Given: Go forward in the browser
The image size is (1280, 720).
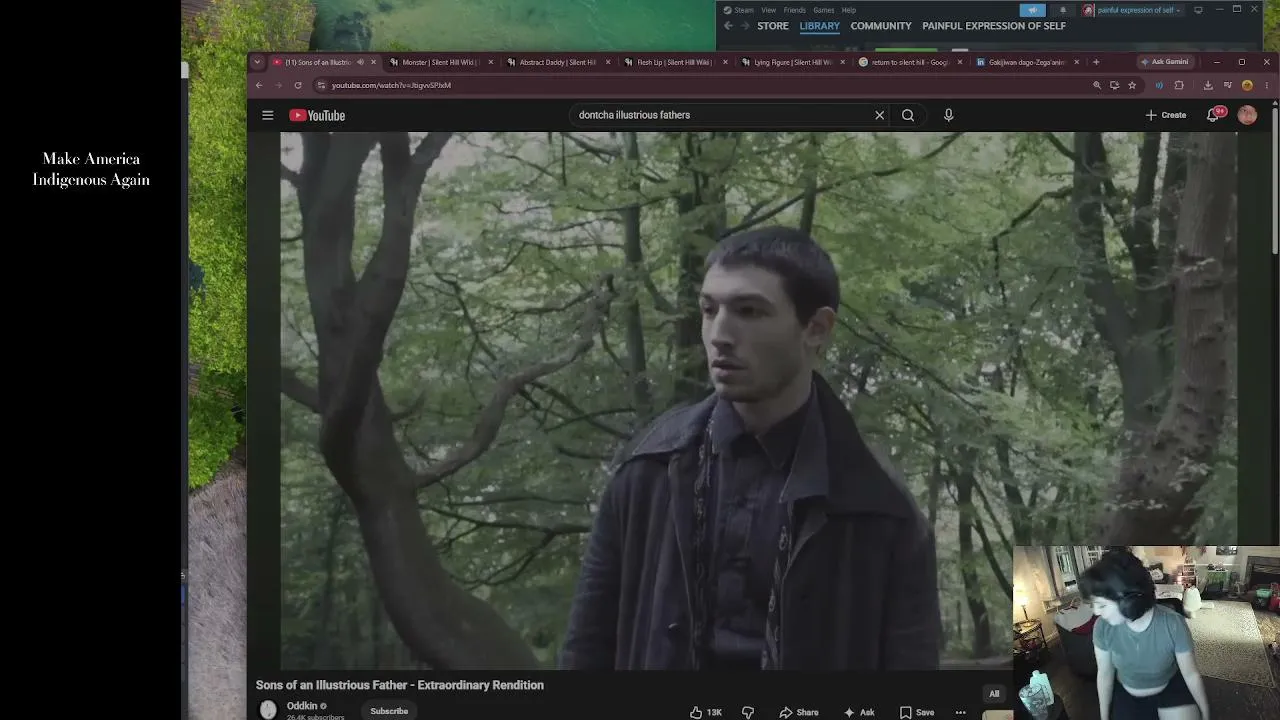Looking at the screenshot, I should 278,85.
